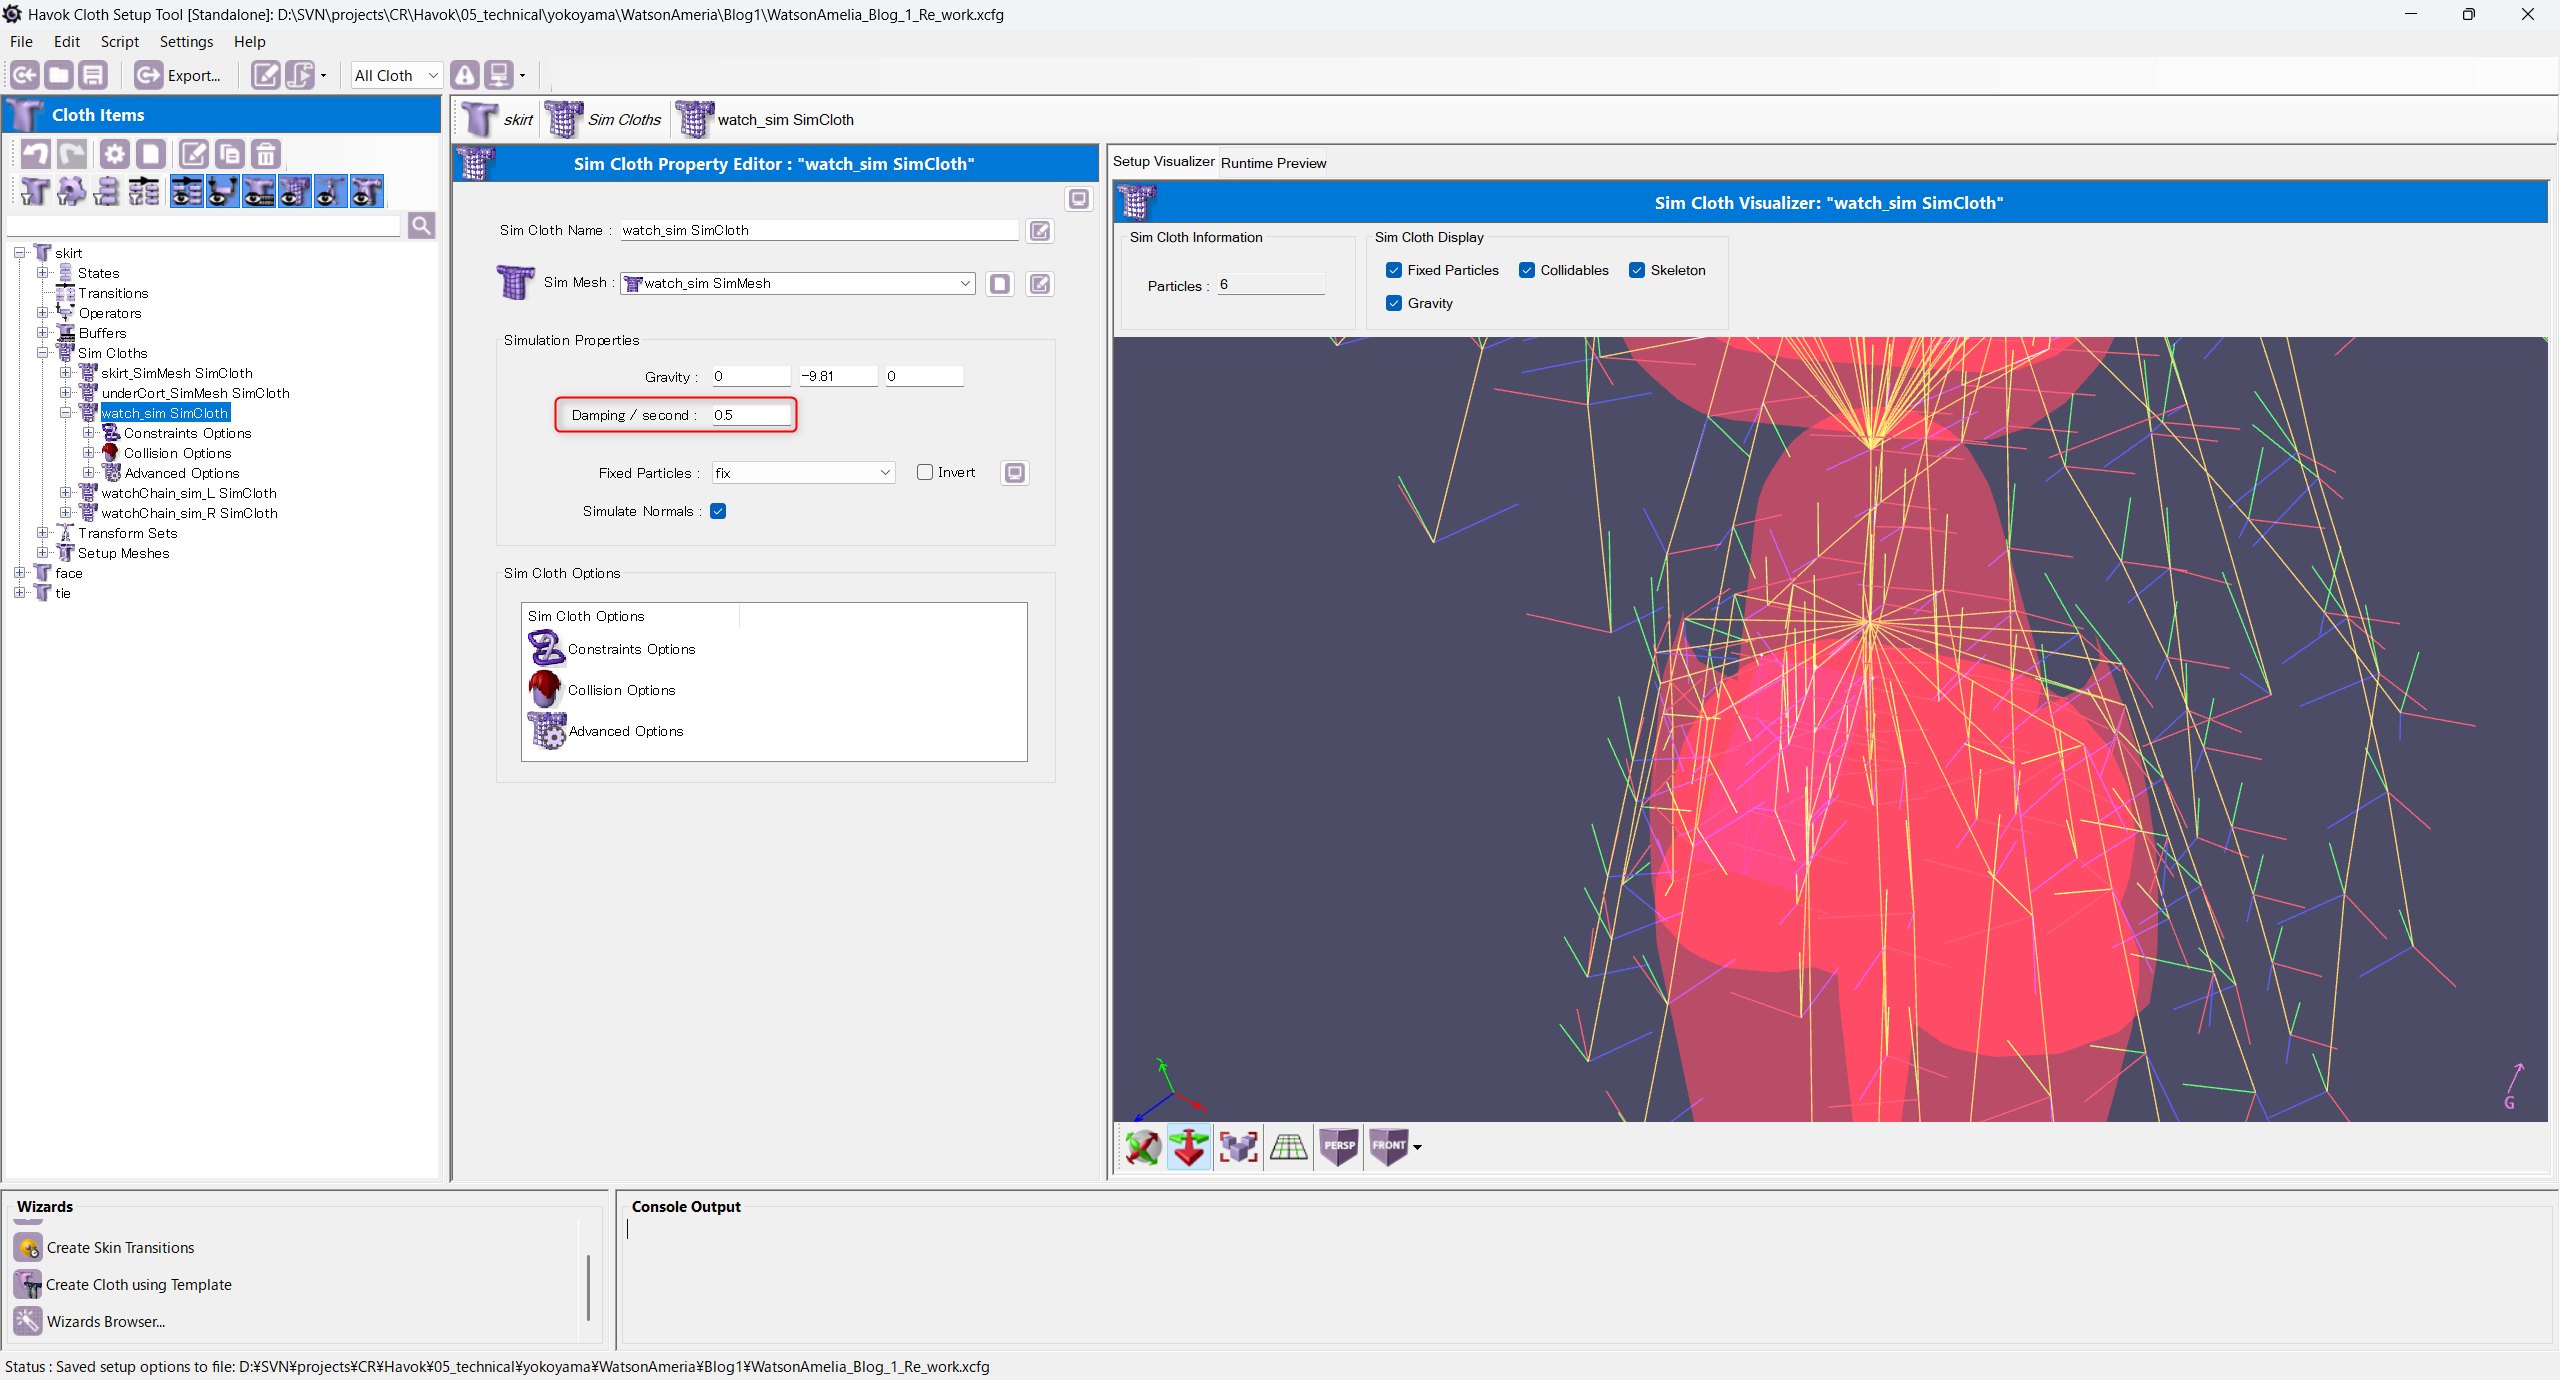
Task: Select Collision Options tree item
Action: [x=177, y=453]
